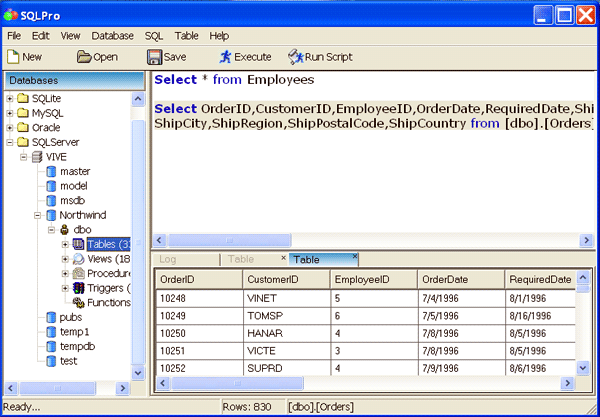The image size is (600, 417).
Task: Open the Database menu
Action: [112, 35]
